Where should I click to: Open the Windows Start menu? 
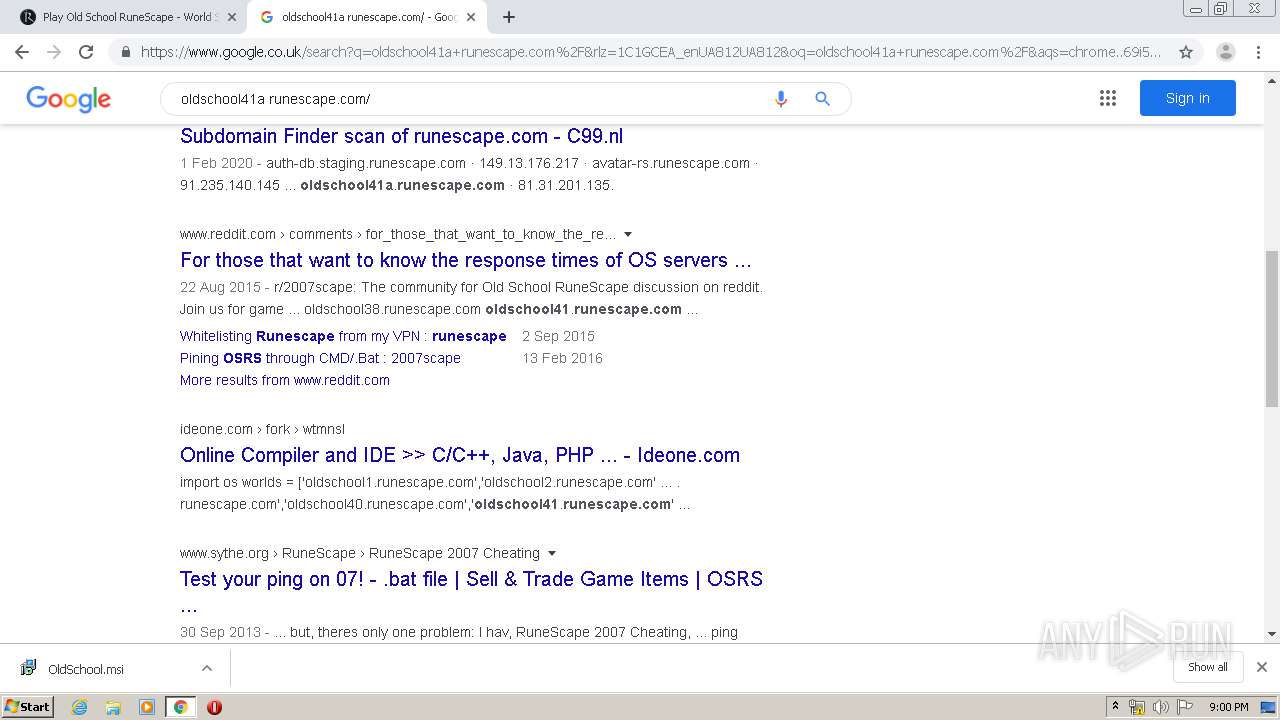tap(28, 707)
